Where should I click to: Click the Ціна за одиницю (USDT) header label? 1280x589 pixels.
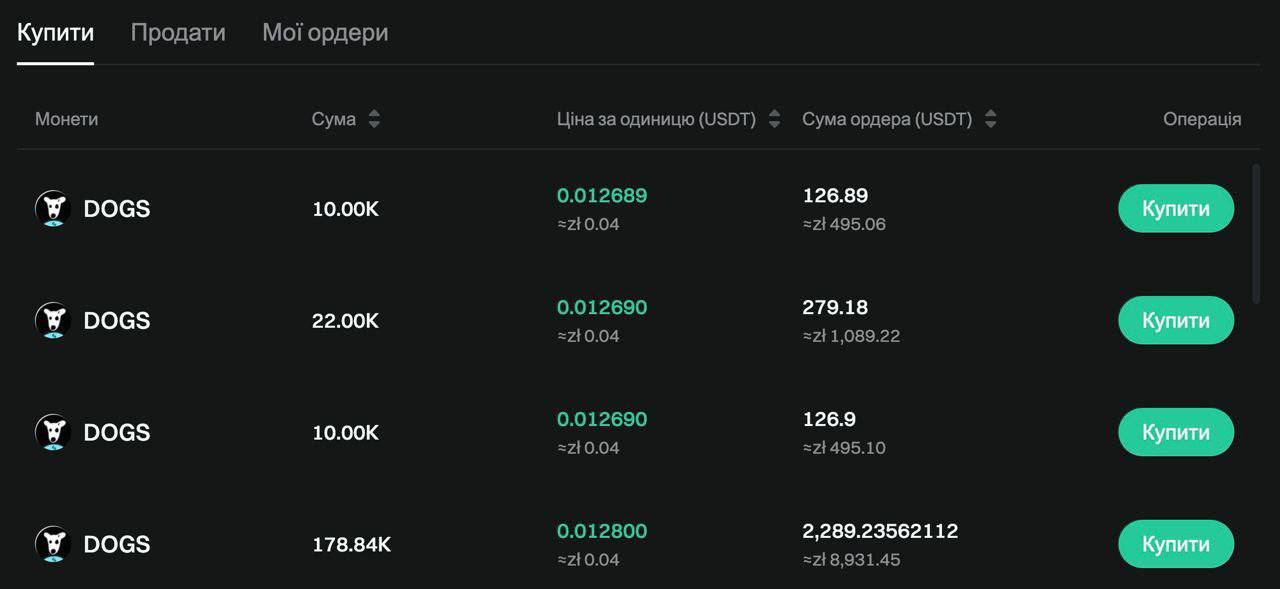point(656,119)
